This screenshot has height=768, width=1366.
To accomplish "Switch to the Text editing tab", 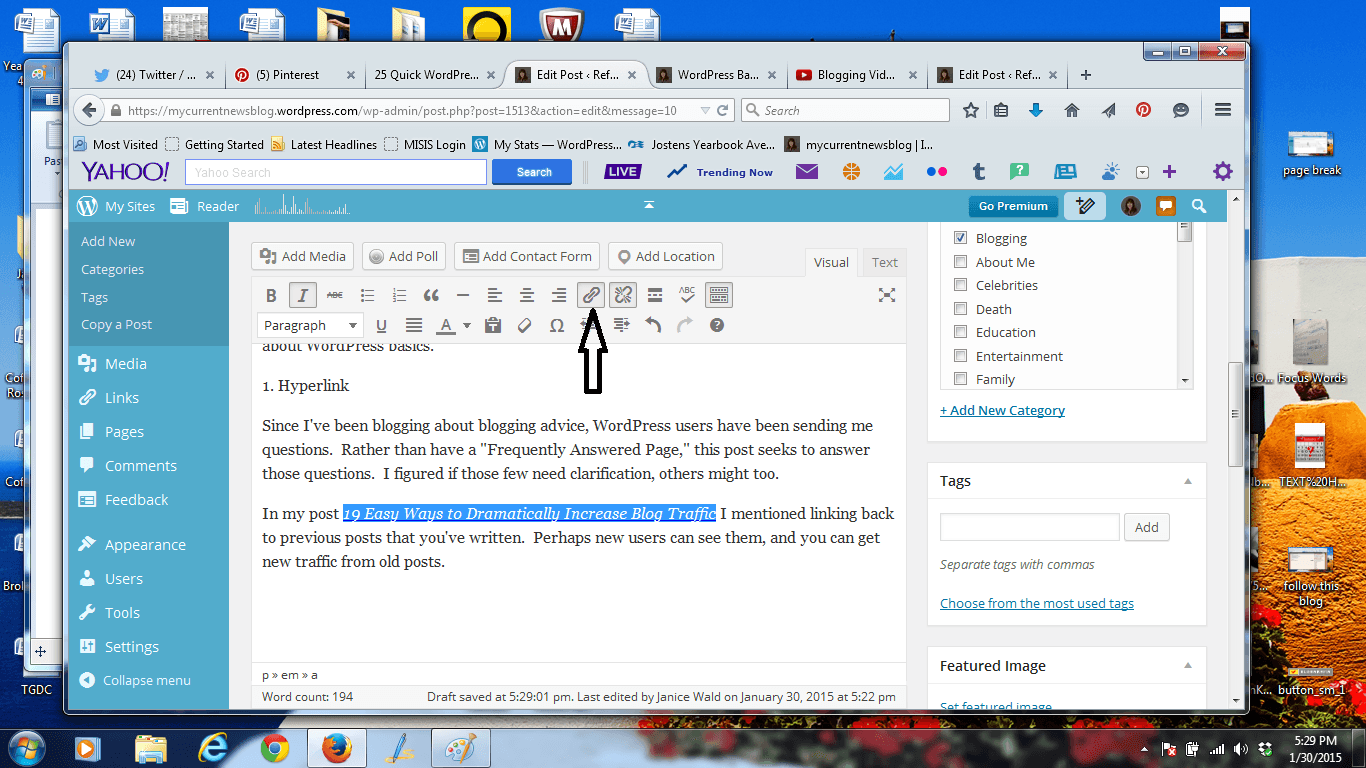I will 884,262.
